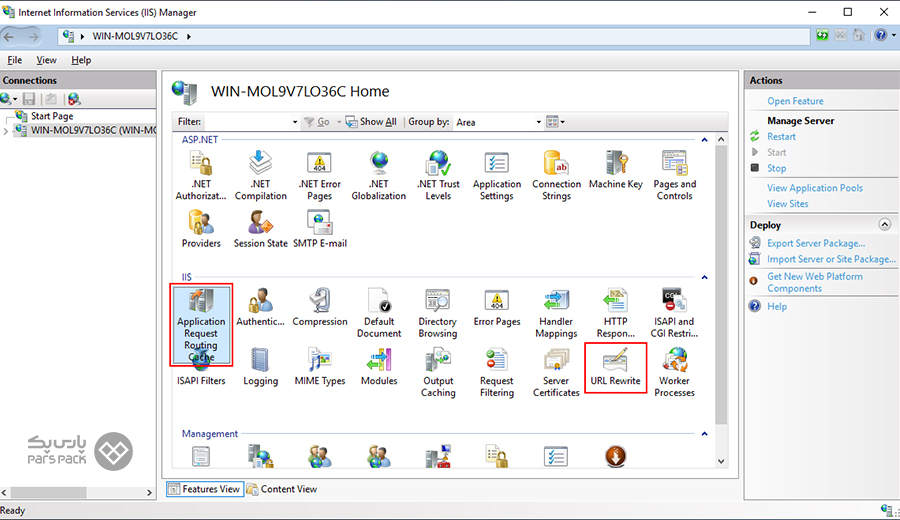The width and height of the screenshot is (900, 520).
Task: Click the Back navigation arrow
Action: click(9, 37)
